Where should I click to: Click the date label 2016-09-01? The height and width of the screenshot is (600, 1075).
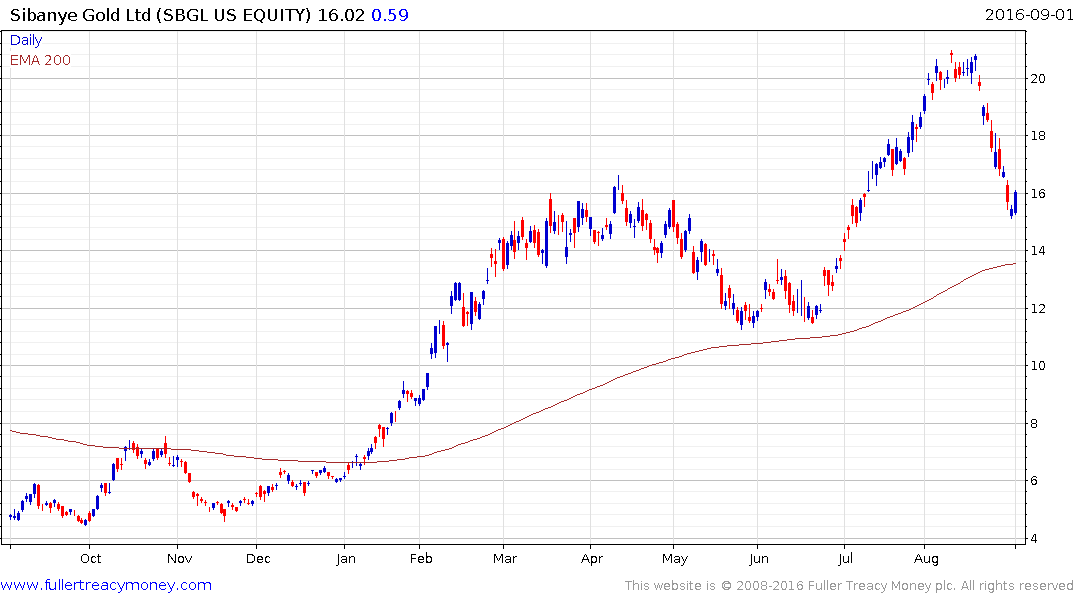tap(1029, 14)
